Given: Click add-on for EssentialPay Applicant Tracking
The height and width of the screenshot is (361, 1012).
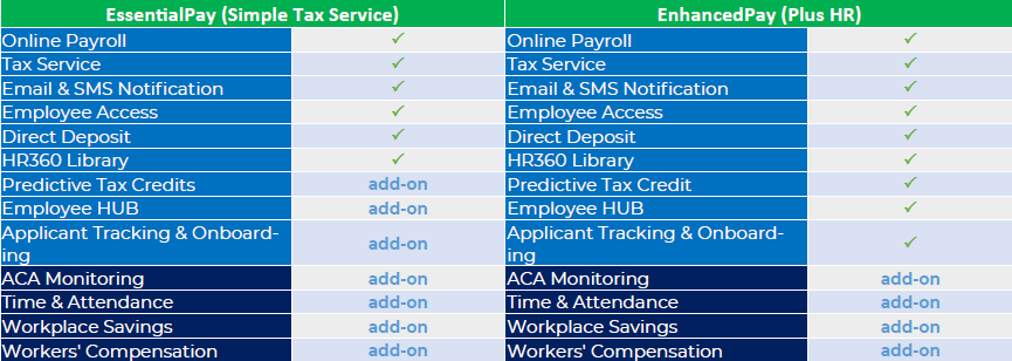Looking at the screenshot, I should [x=398, y=243].
